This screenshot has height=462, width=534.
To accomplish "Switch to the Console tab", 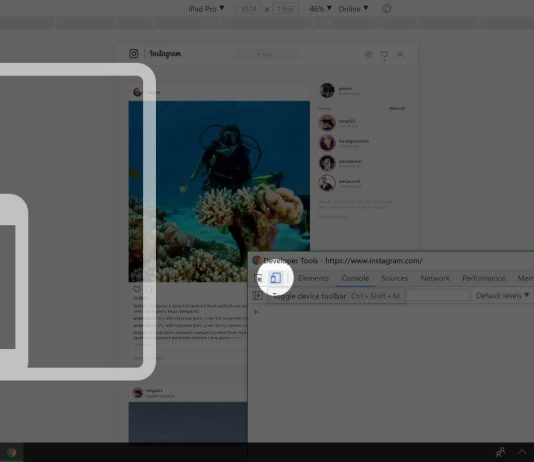I will coord(355,278).
